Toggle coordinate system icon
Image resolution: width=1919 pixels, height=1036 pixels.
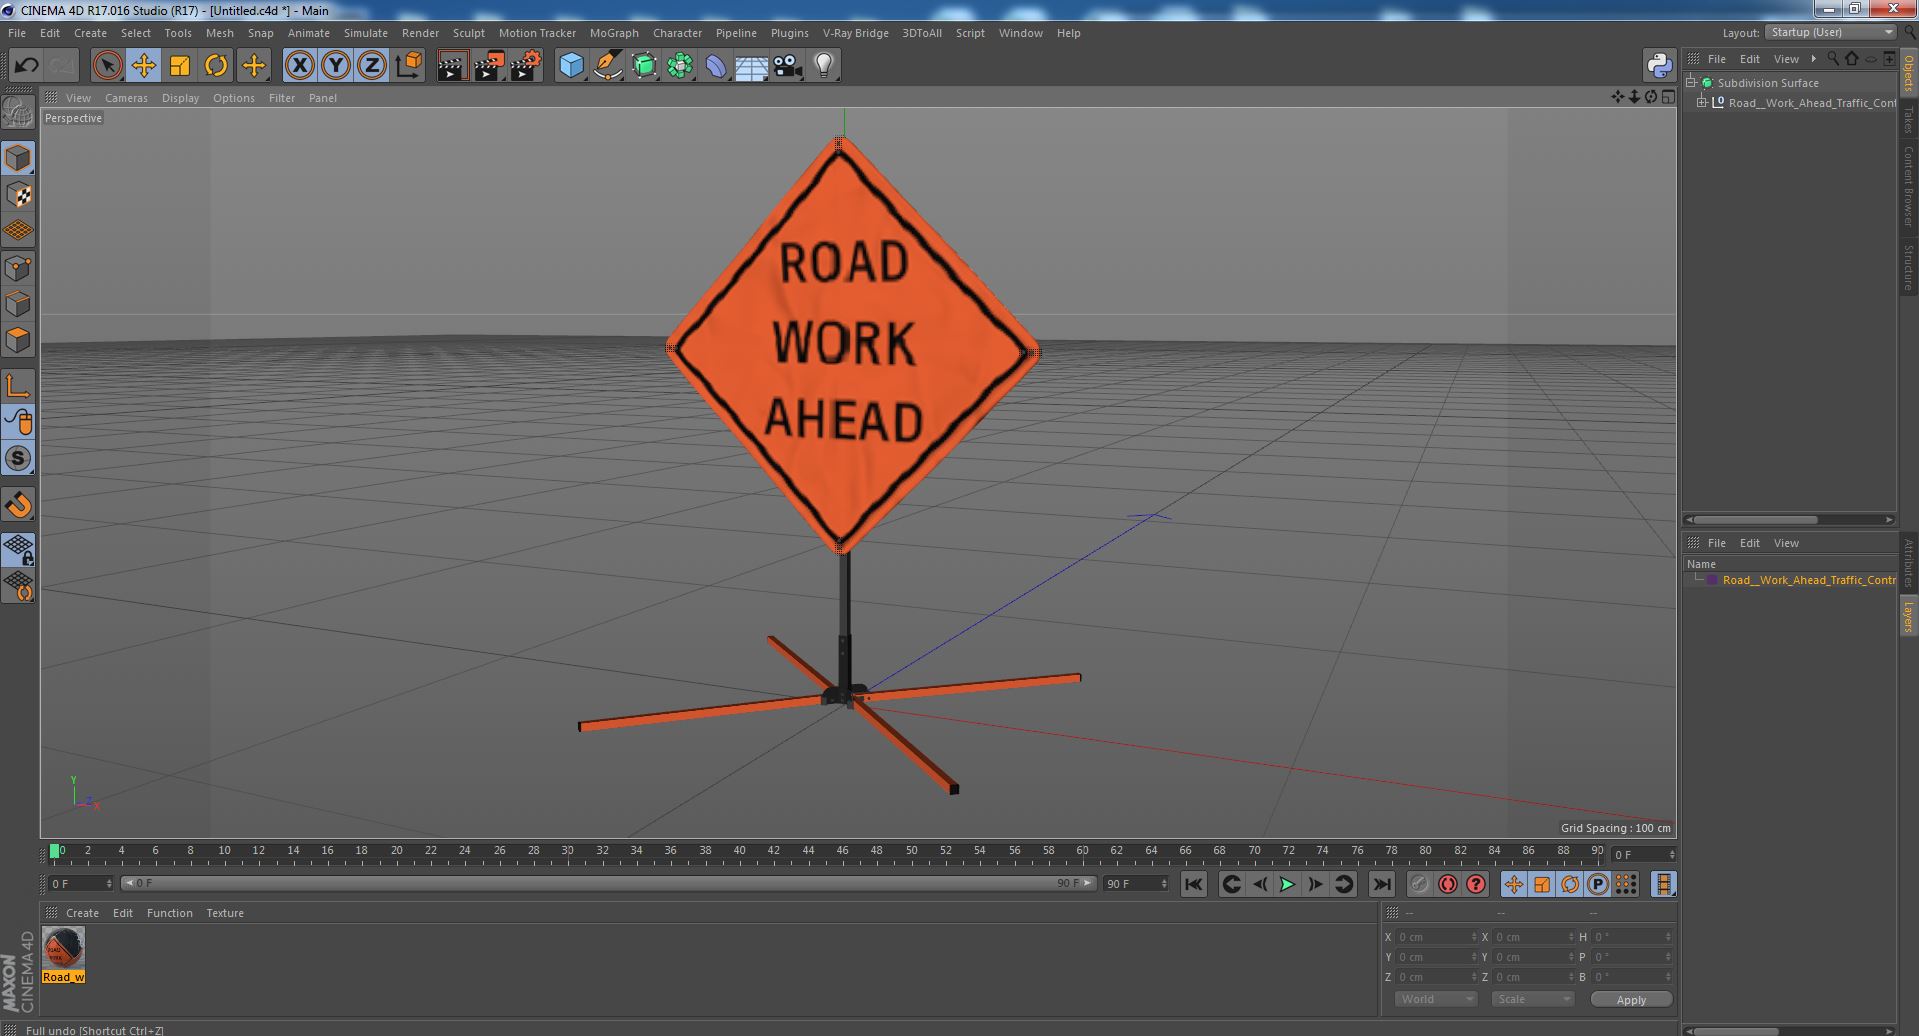click(409, 66)
